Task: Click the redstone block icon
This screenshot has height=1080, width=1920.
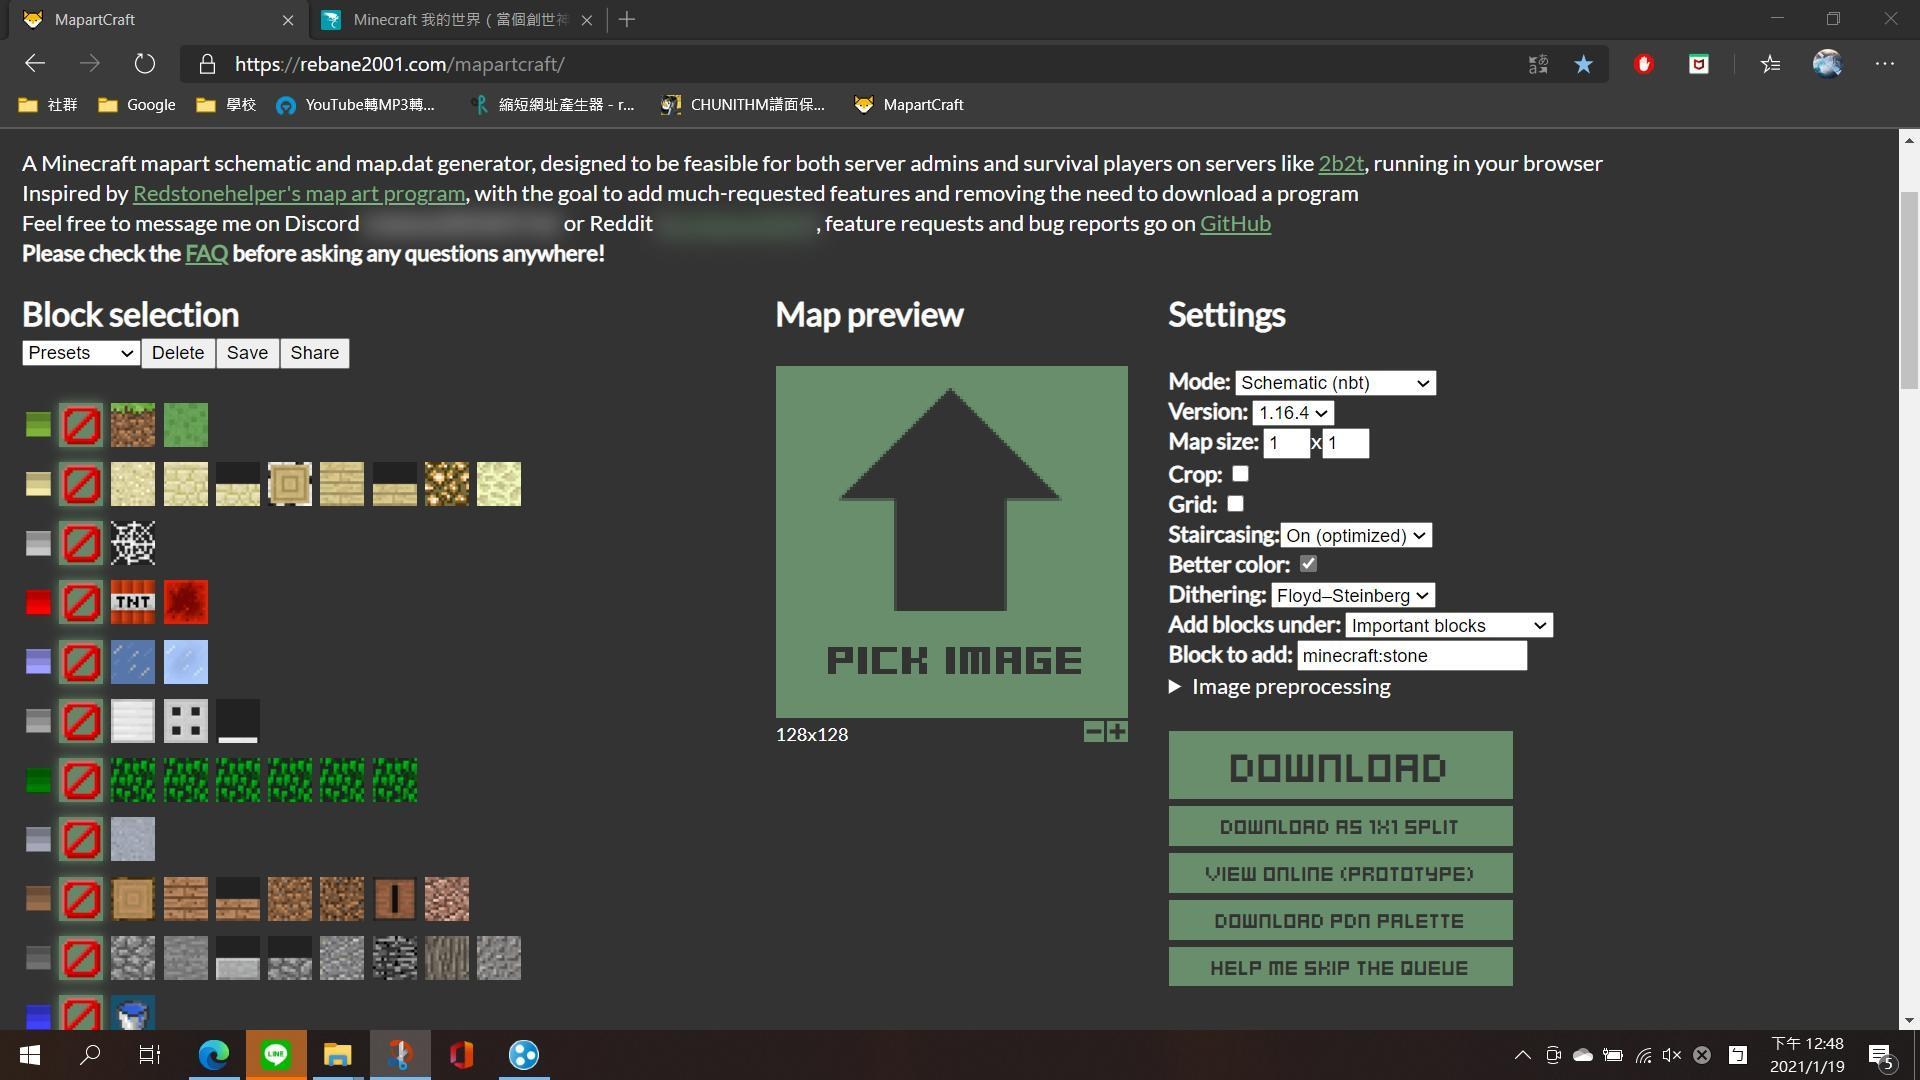Action: point(186,602)
